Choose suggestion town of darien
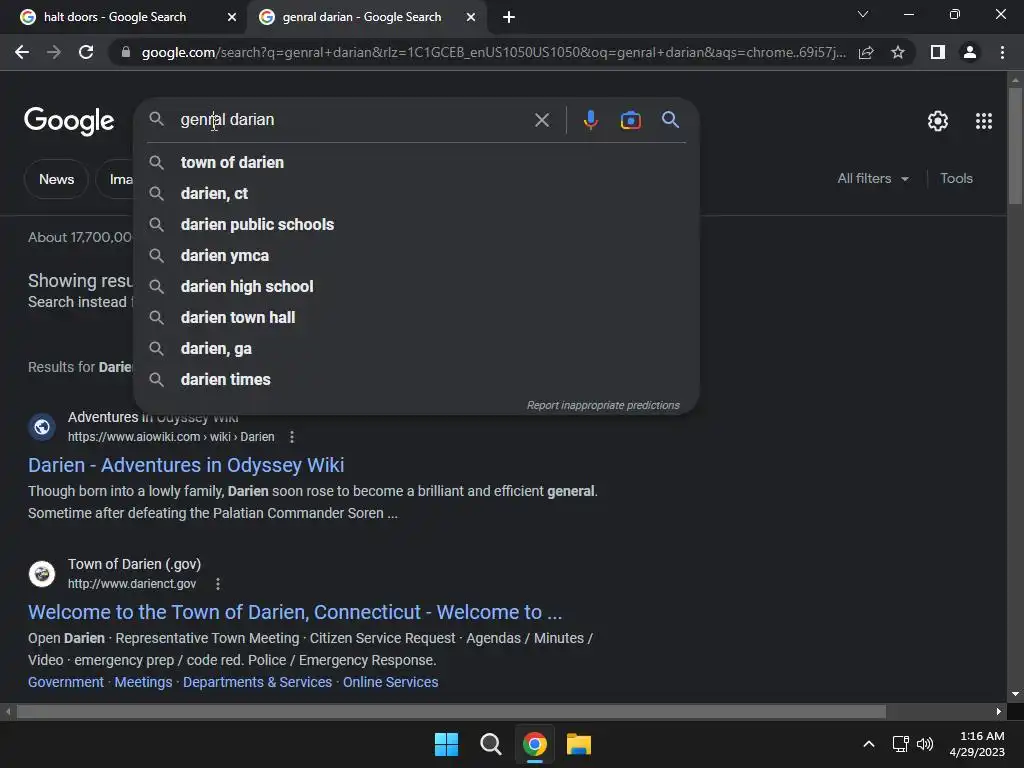This screenshot has width=1024, height=768. (417, 162)
